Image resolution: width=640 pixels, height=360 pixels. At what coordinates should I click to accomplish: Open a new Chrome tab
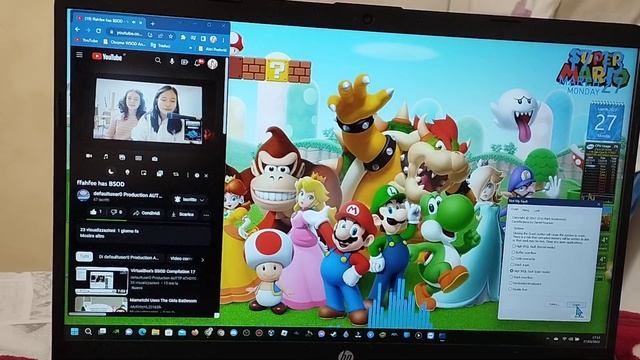152,24
